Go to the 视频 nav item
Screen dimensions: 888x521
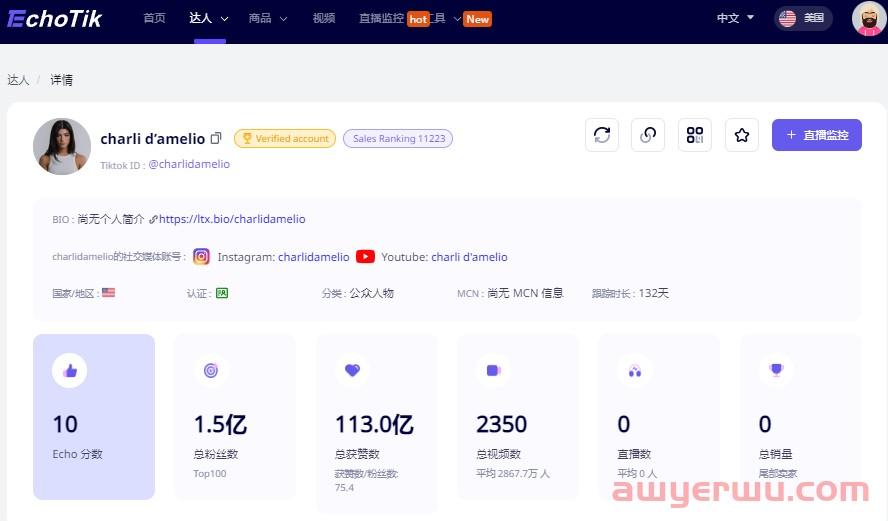[x=324, y=18]
